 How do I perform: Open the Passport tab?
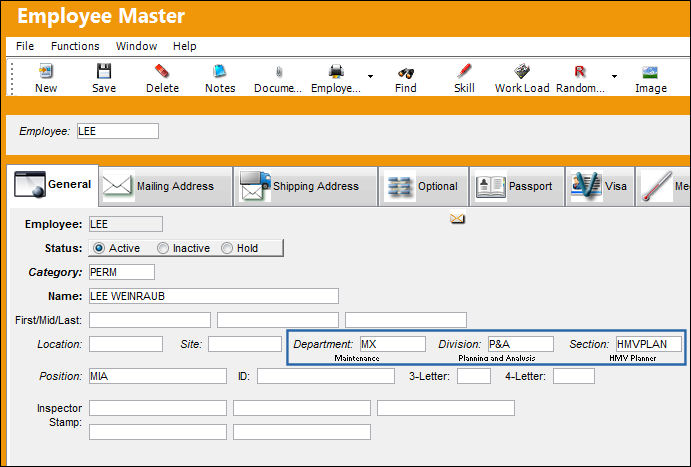(517, 186)
